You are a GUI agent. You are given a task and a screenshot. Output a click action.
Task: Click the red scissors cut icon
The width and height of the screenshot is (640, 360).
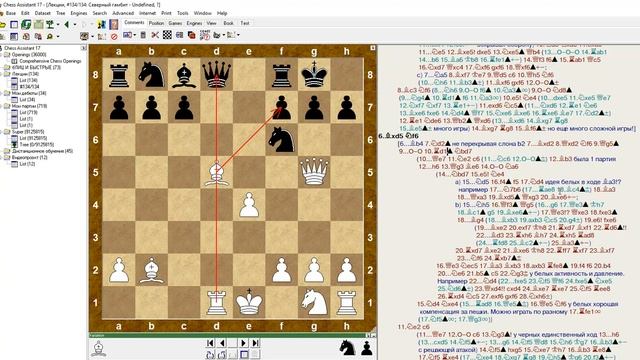[x=155, y=36]
